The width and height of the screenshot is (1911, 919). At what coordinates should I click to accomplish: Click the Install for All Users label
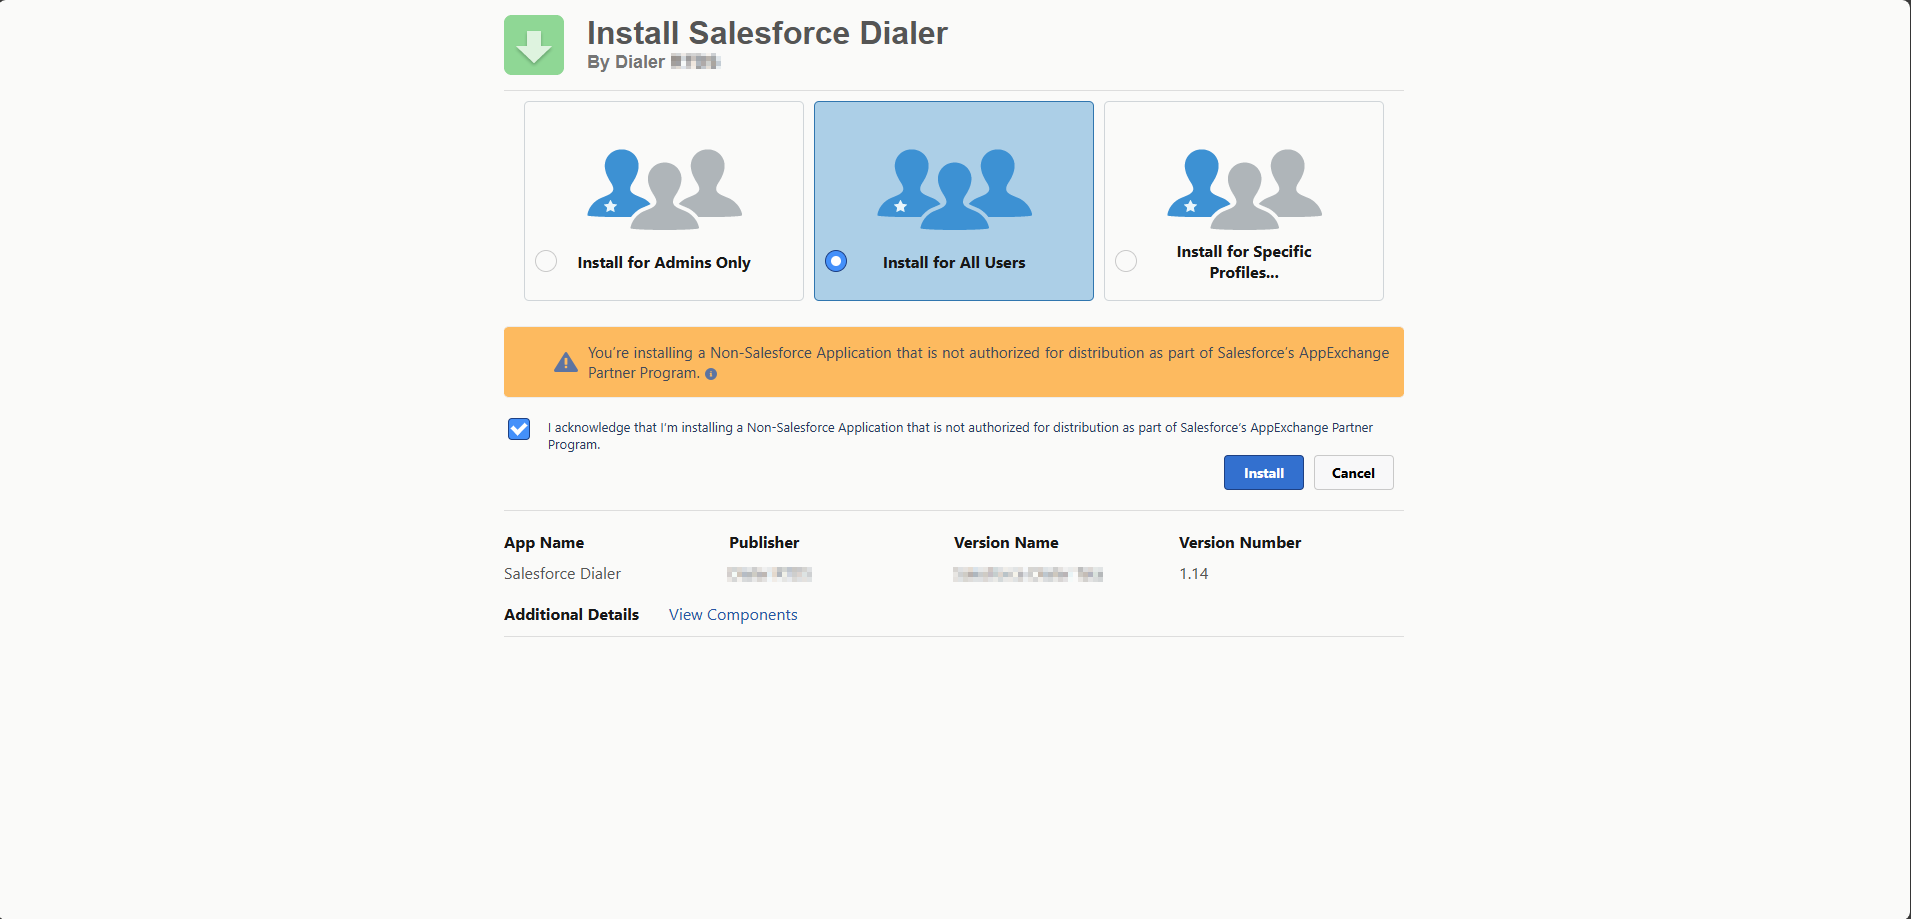[954, 262]
